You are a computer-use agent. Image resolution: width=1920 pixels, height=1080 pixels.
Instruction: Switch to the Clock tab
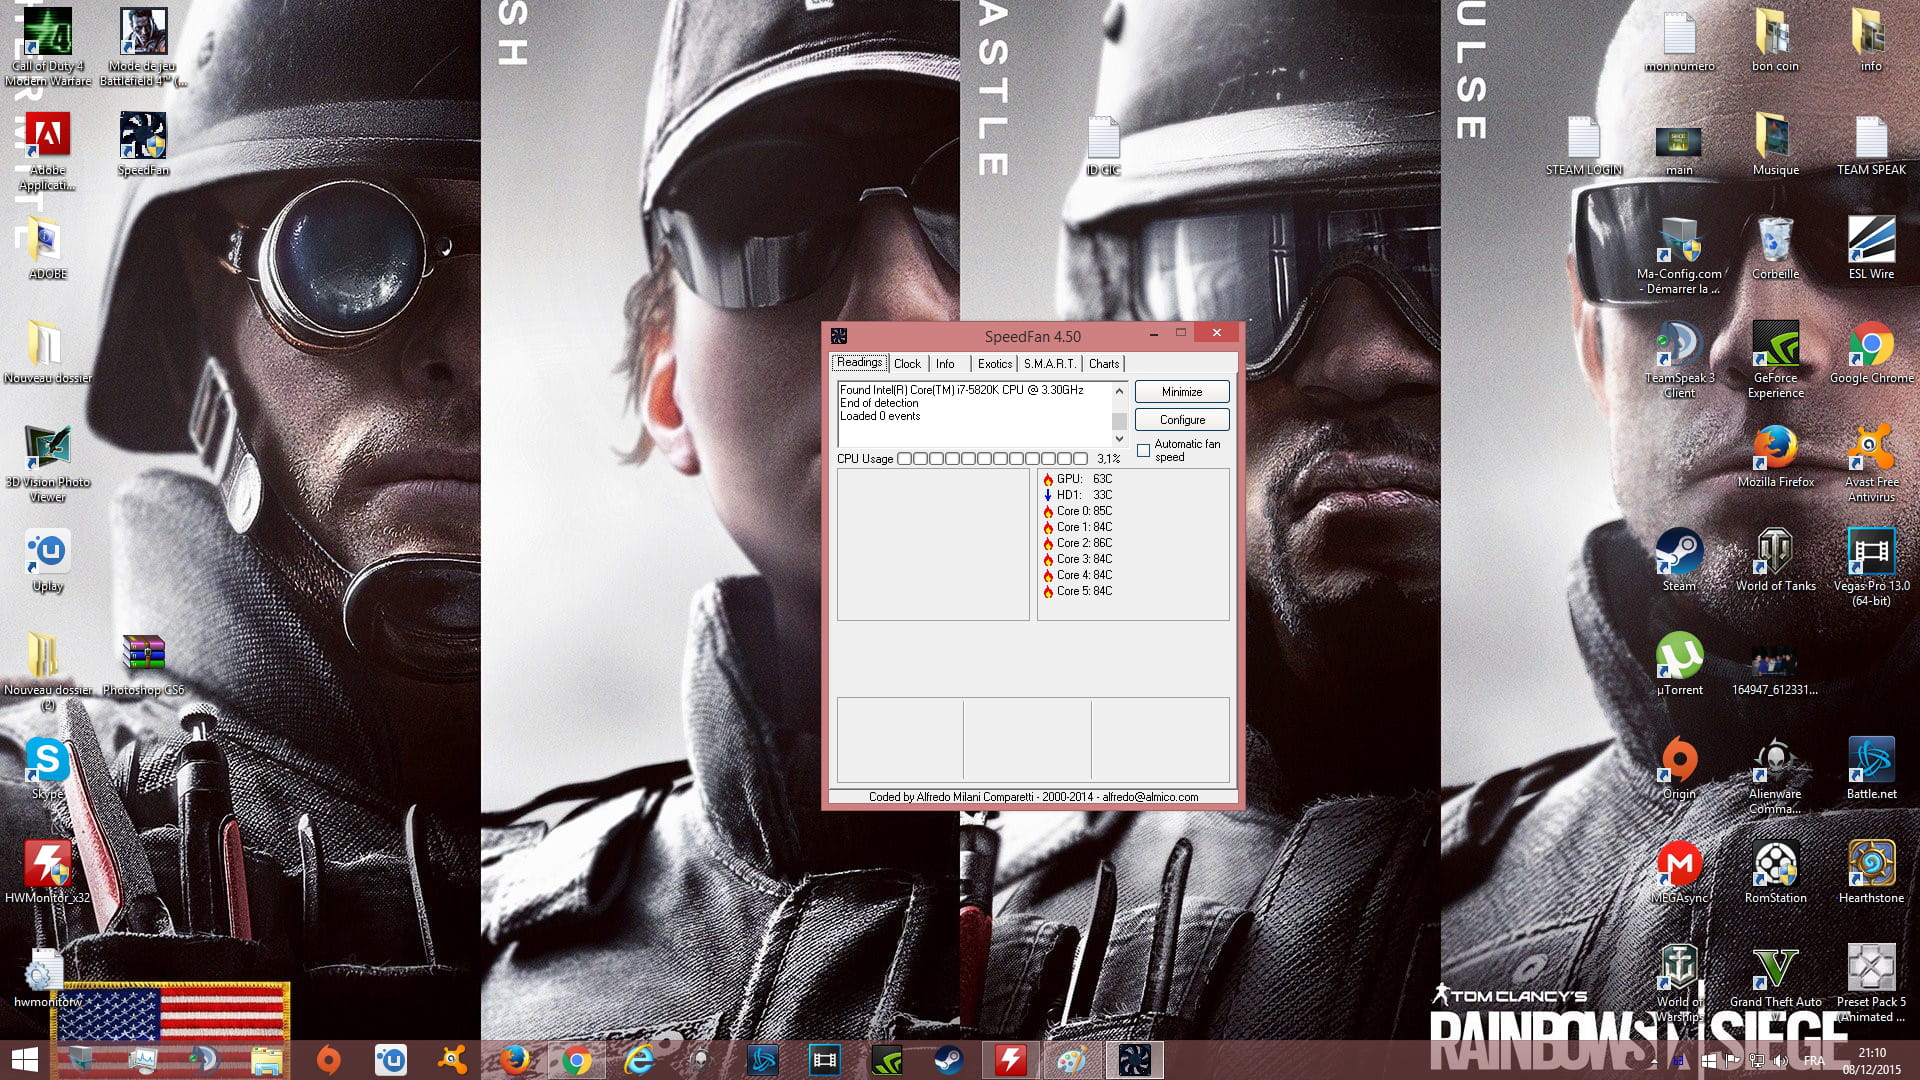907,364
